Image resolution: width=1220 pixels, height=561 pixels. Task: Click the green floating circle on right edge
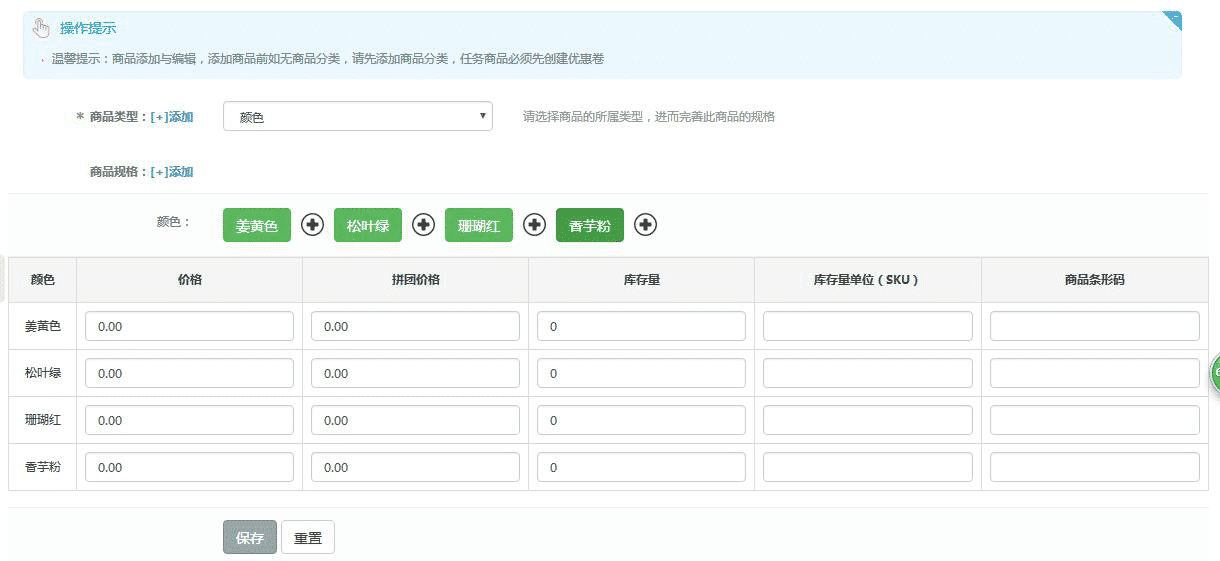click(x=1215, y=373)
